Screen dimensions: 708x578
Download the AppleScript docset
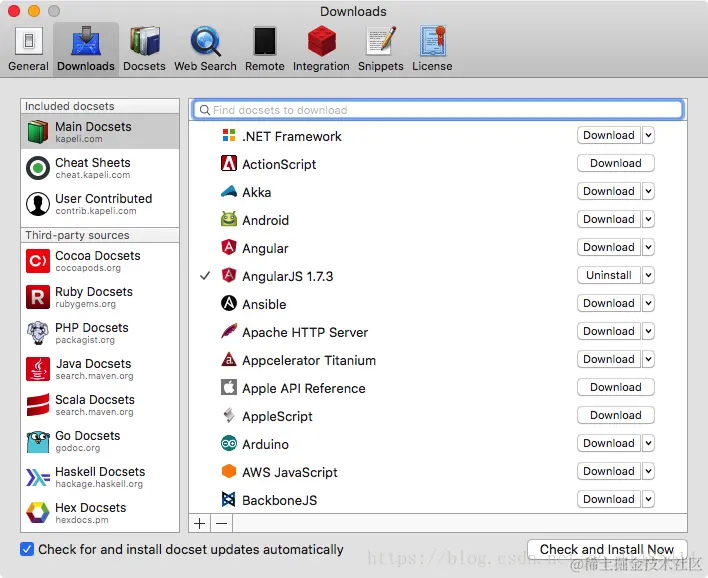click(616, 415)
